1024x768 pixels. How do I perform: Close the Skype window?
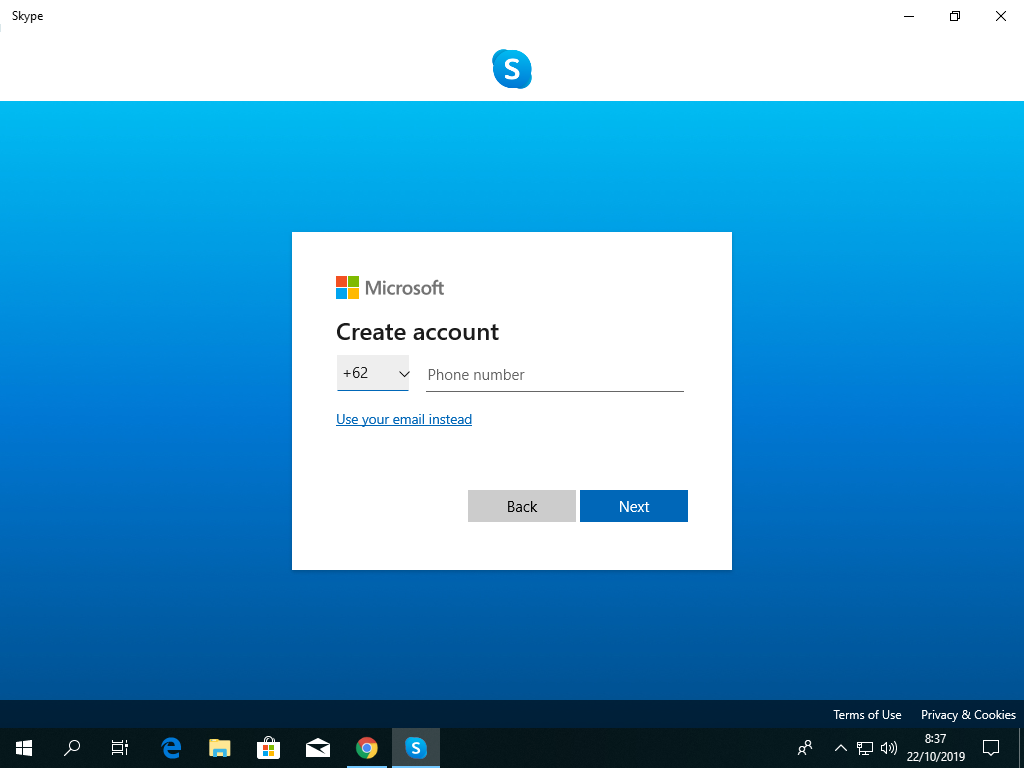(1000, 16)
